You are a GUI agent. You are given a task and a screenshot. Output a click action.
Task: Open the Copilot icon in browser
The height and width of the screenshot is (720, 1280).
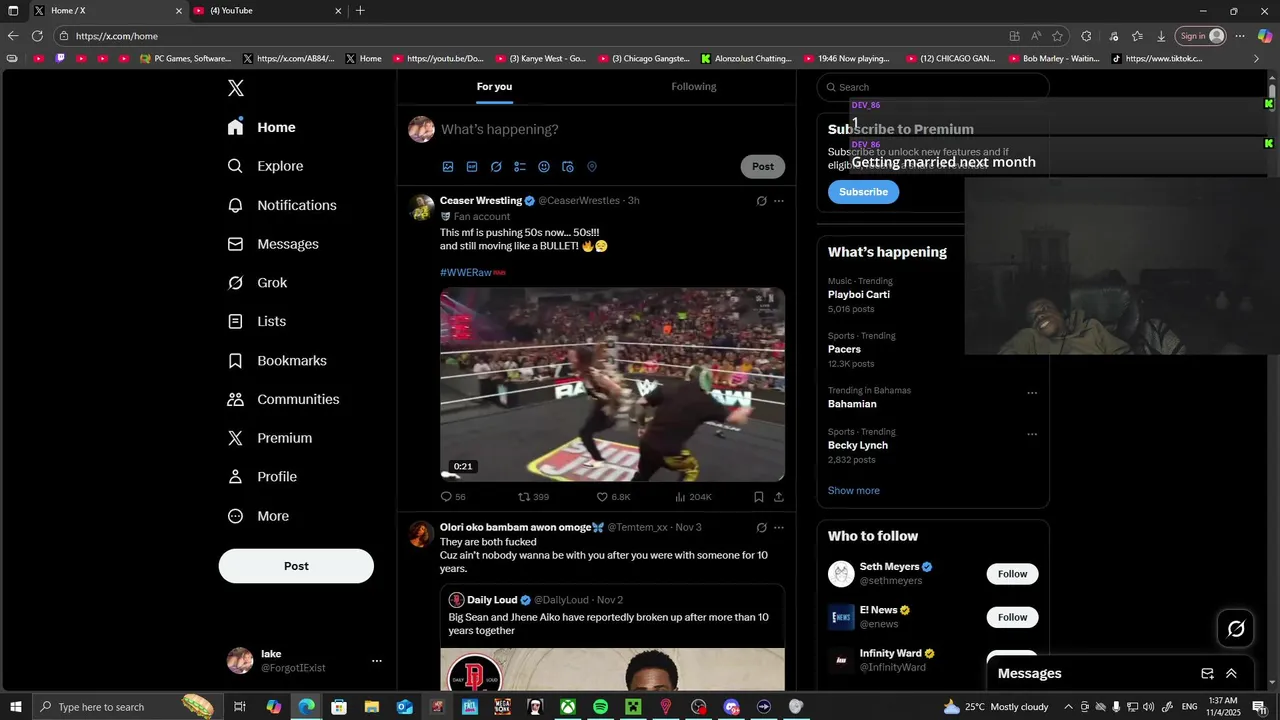(1265, 36)
